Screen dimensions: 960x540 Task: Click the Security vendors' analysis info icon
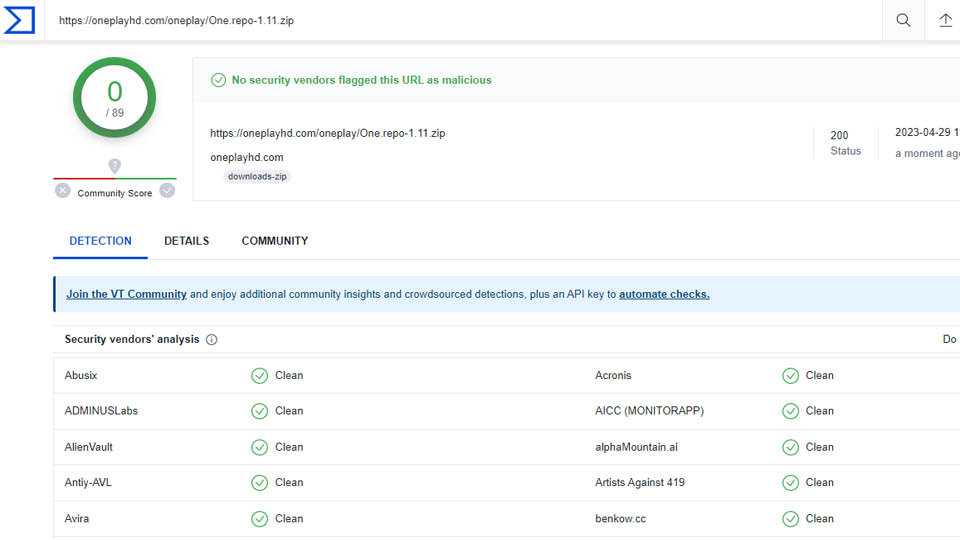pos(212,339)
